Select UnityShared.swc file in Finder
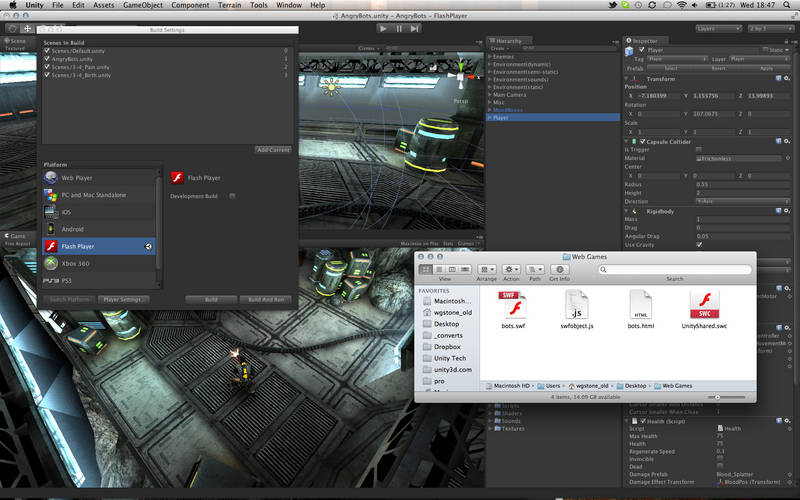 point(704,309)
